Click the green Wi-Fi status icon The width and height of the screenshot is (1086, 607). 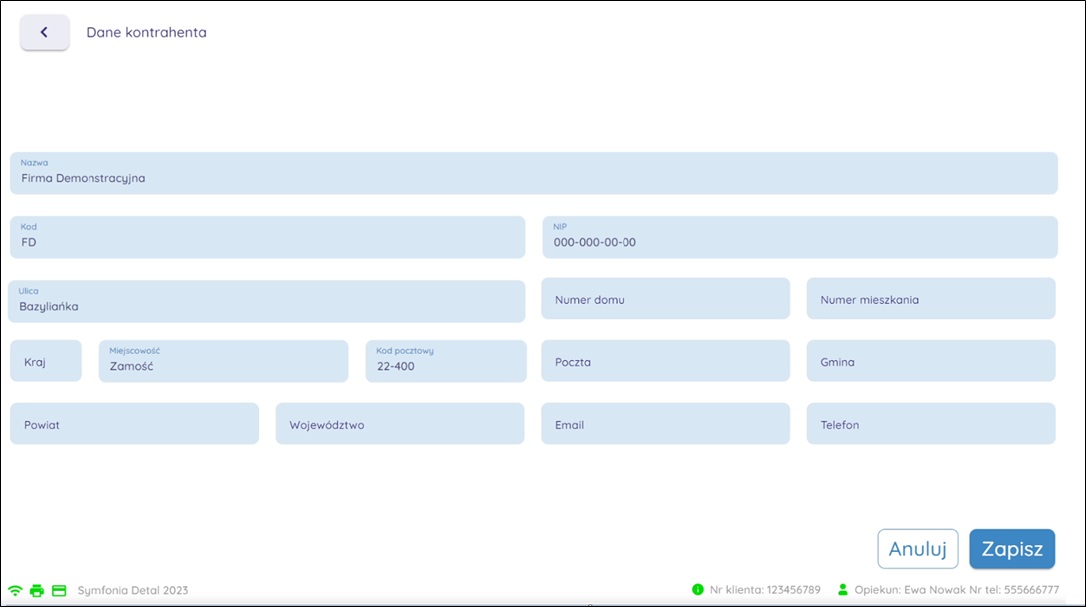(15, 590)
